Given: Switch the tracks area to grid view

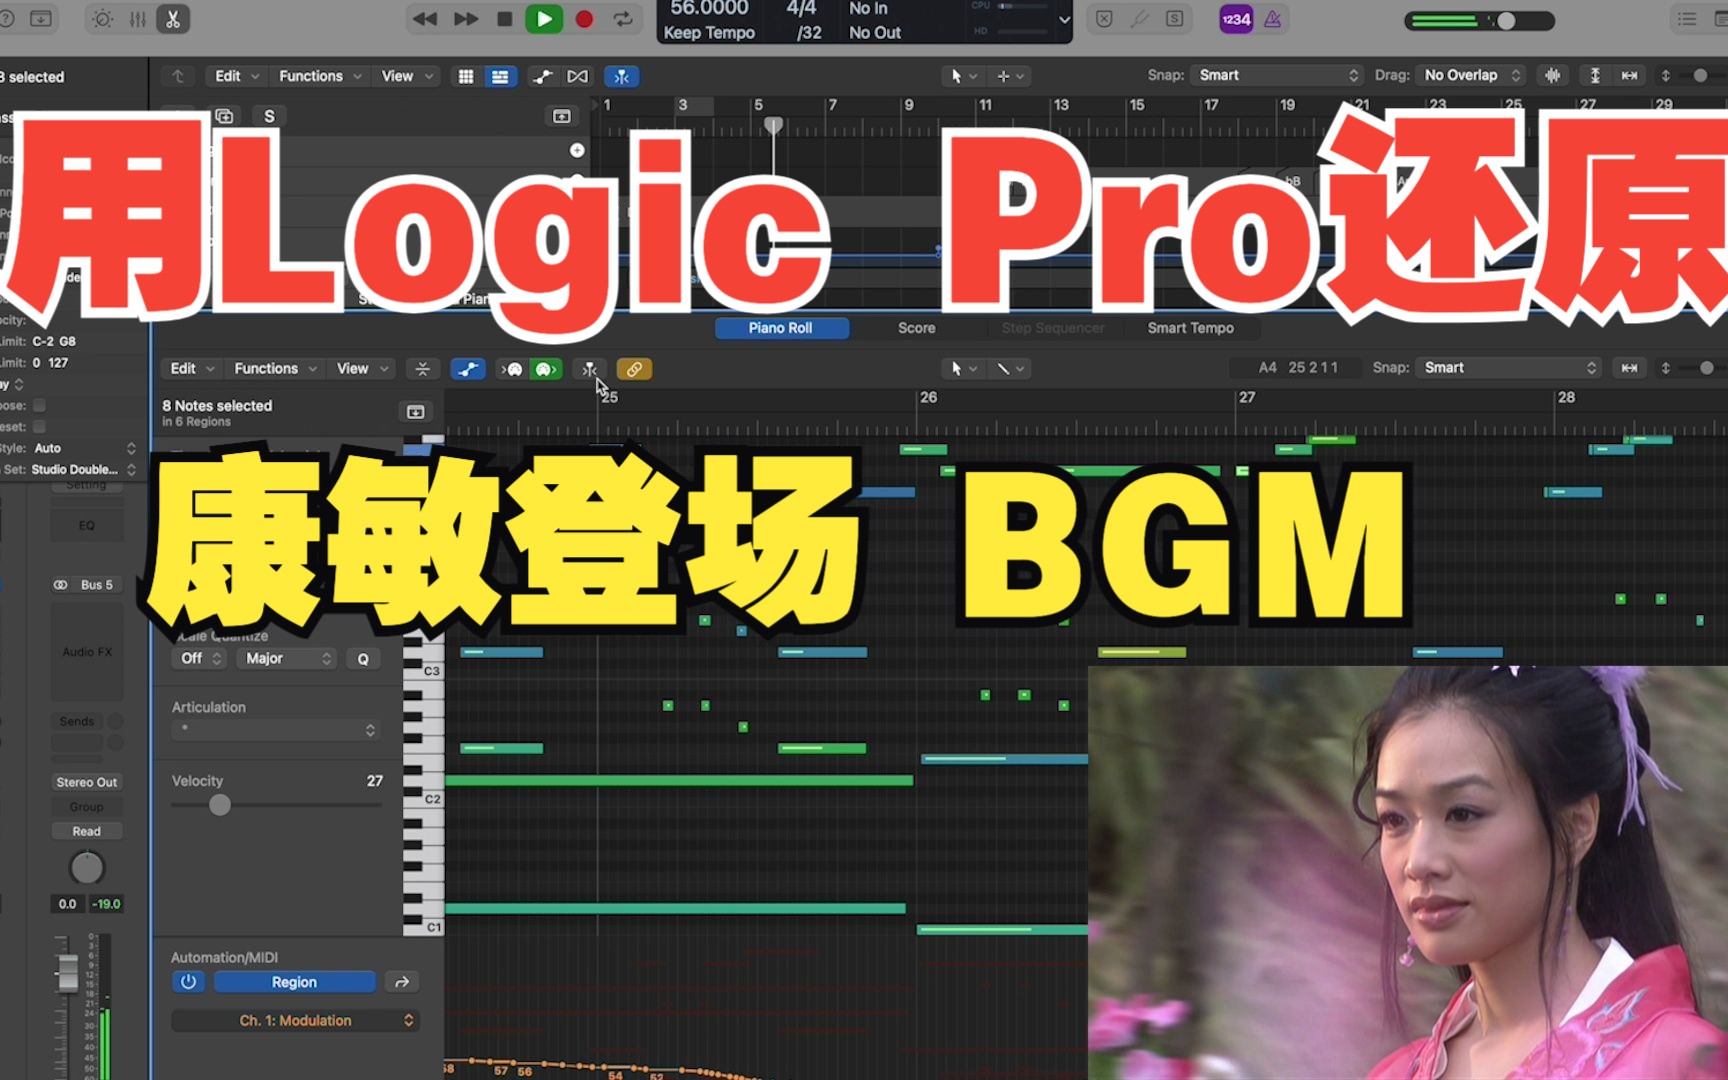Looking at the screenshot, I should click(466, 76).
